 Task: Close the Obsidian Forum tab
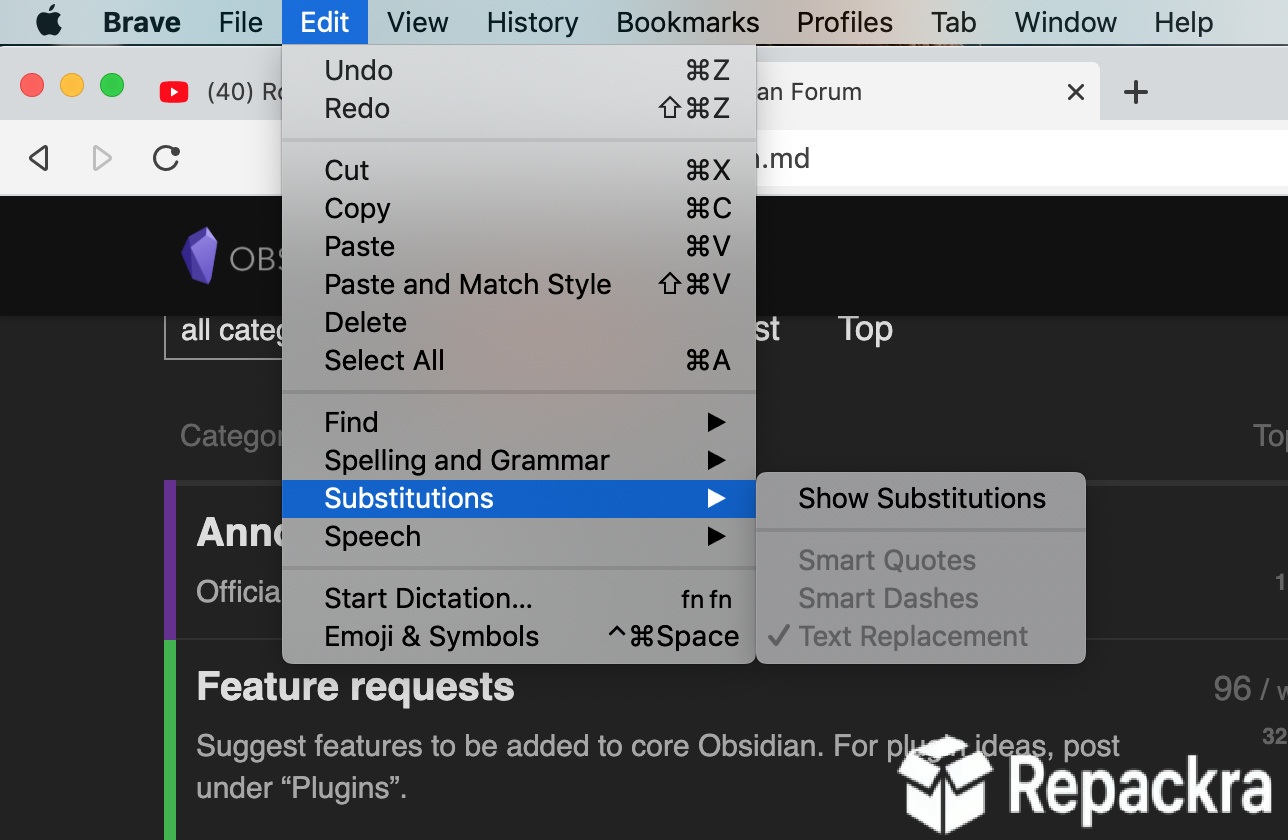pyautogui.click(x=1076, y=92)
